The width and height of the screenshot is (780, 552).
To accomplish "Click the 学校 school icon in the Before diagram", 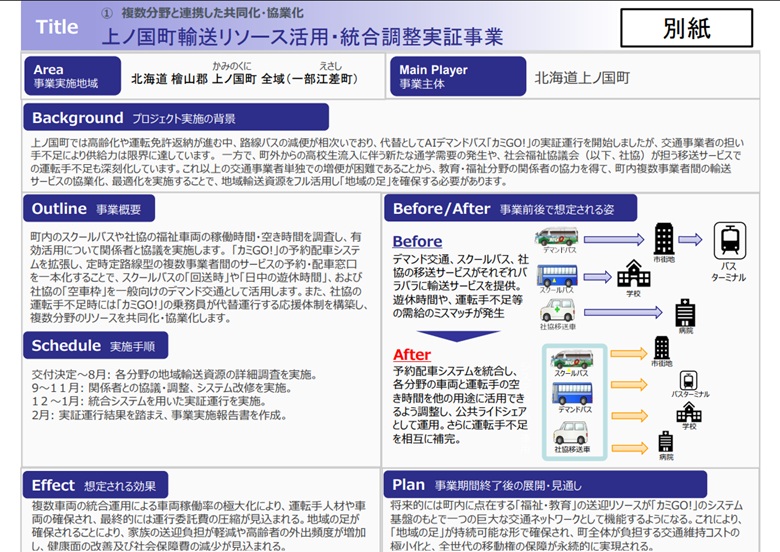I will [x=633, y=274].
